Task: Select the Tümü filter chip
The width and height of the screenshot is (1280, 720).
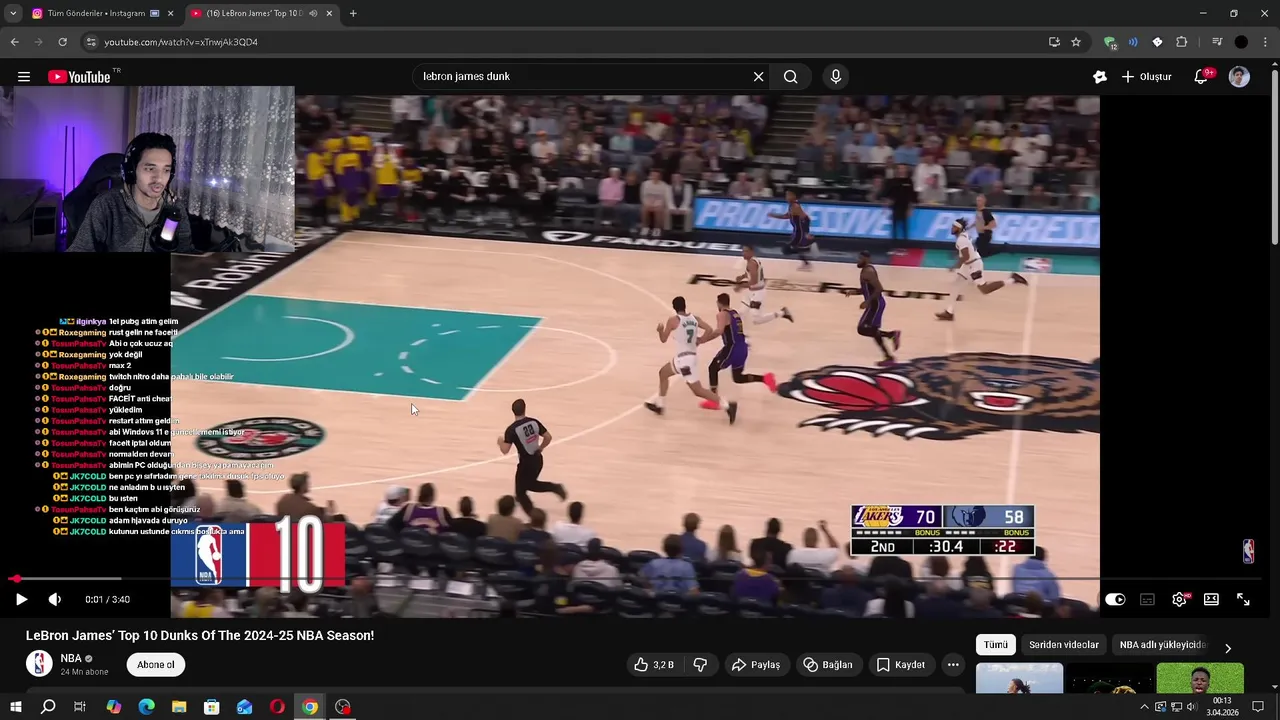Action: coord(996,645)
